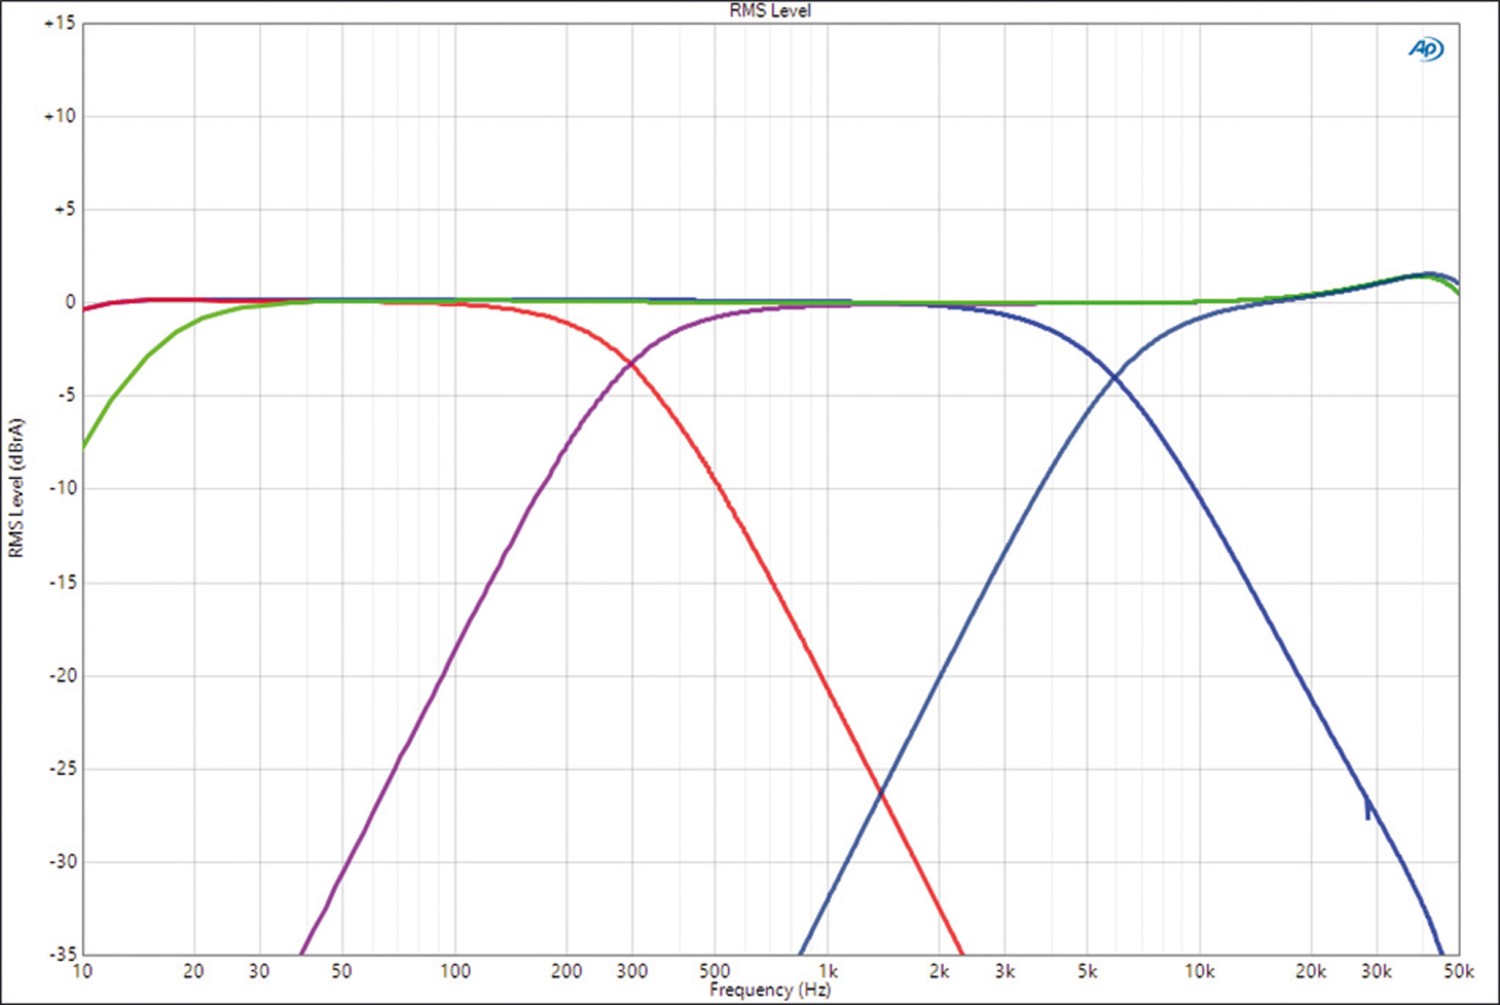This screenshot has width=1500, height=1005.
Task: Click the 30 Hz frequency tick label
Action: click(259, 971)
